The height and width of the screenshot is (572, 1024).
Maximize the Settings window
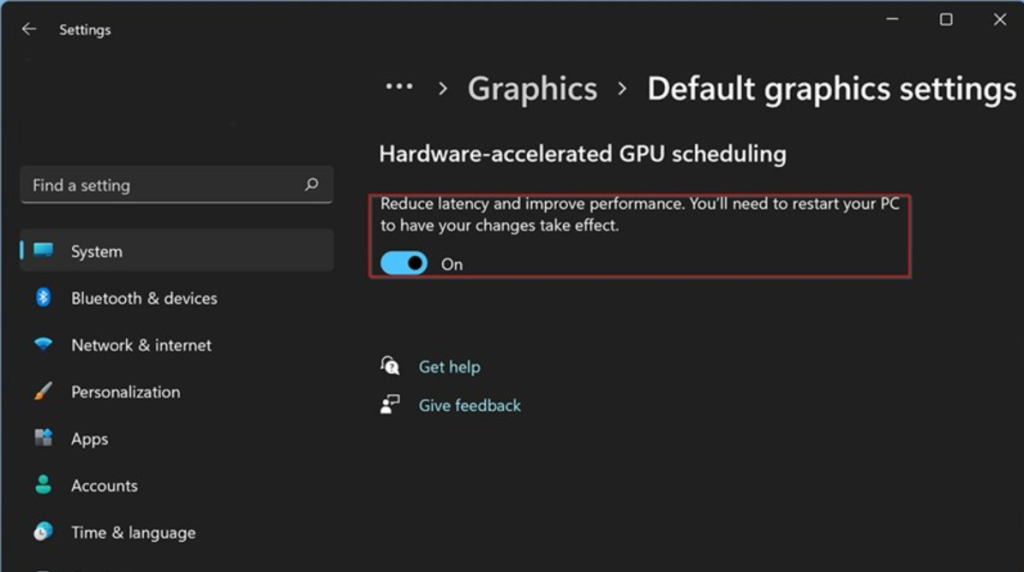coord(946,20)
